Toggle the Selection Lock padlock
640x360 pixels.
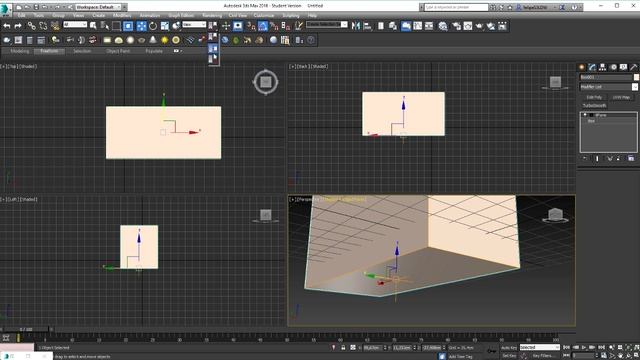[343, 347]
